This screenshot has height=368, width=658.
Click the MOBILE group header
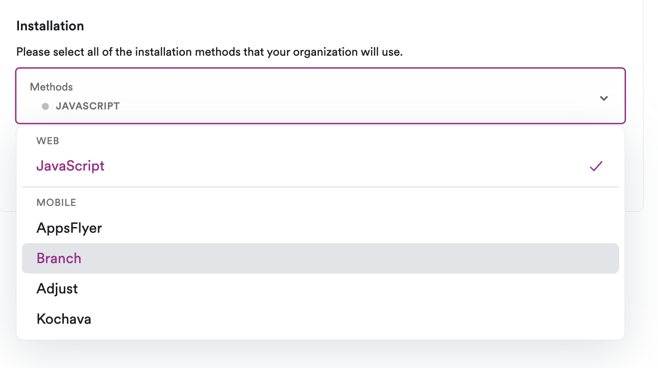pos(56,203)
